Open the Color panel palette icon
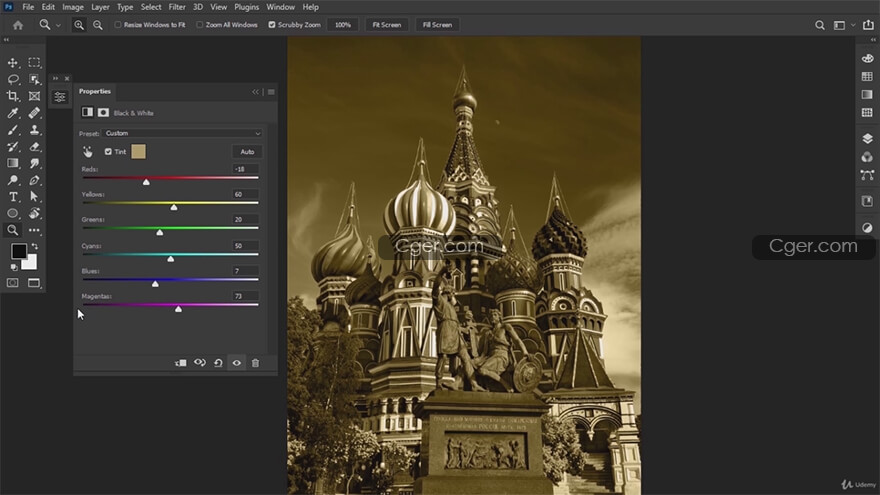This screenshot has height=495, width=880. click(x=867, y=58)
